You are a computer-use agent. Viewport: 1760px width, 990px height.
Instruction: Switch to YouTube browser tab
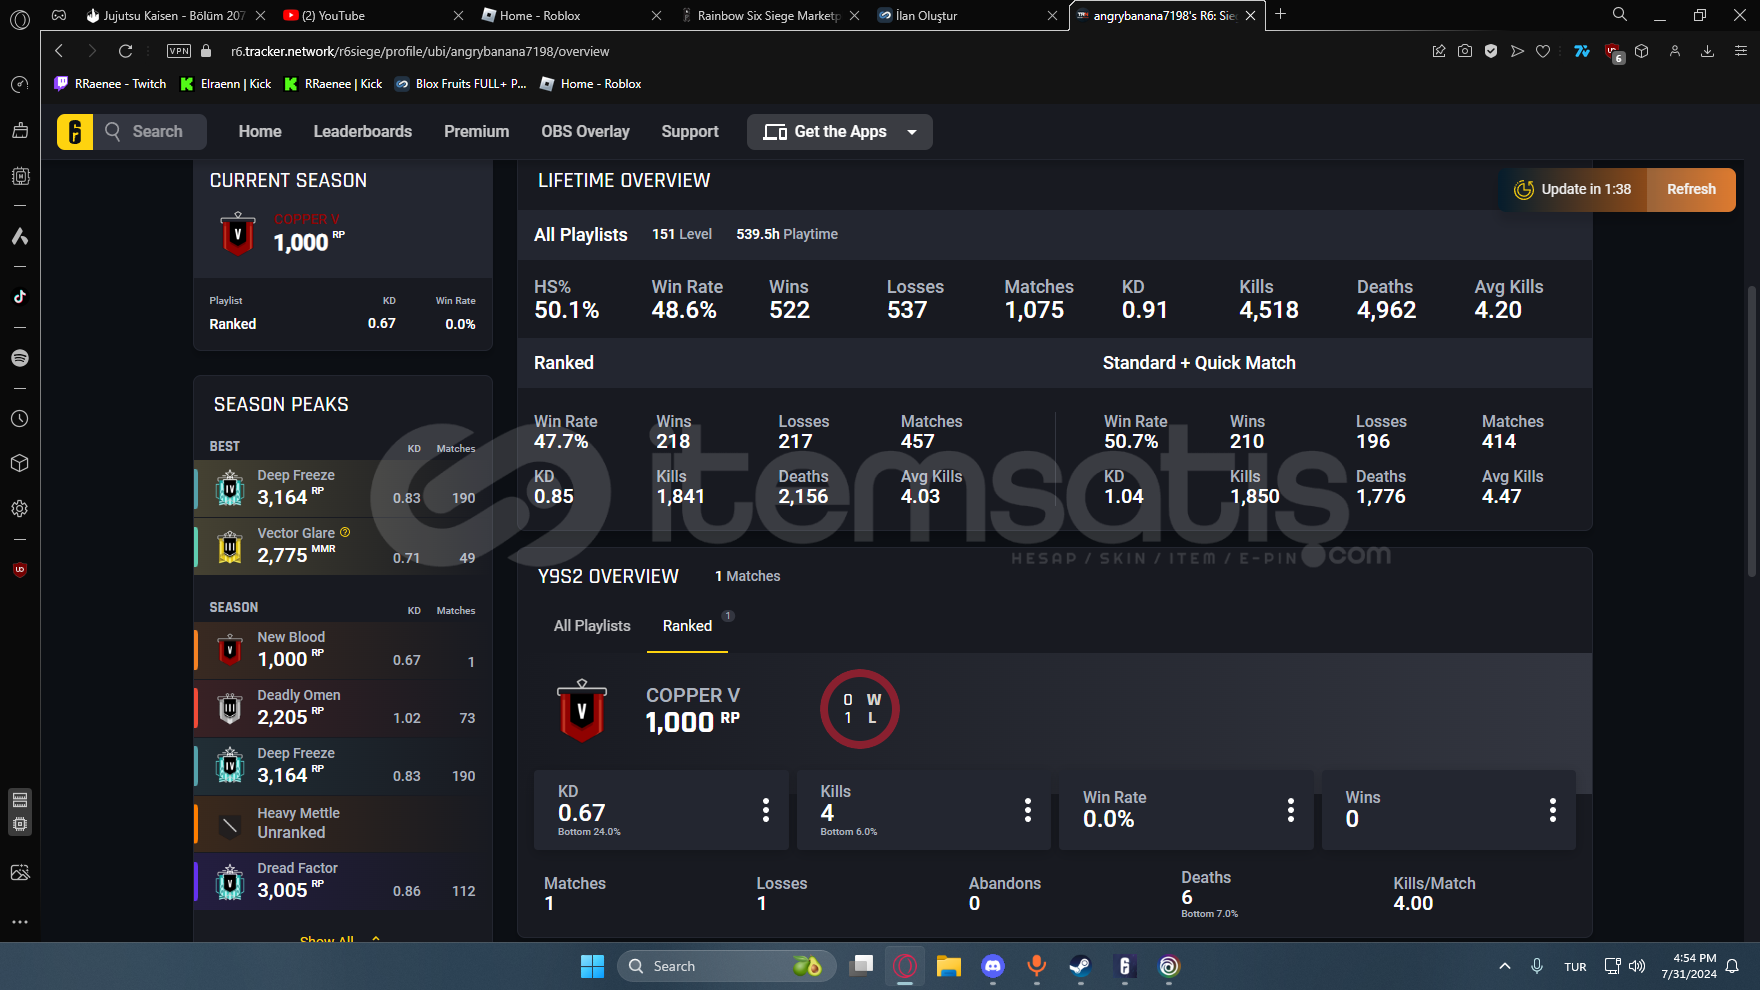371,15
